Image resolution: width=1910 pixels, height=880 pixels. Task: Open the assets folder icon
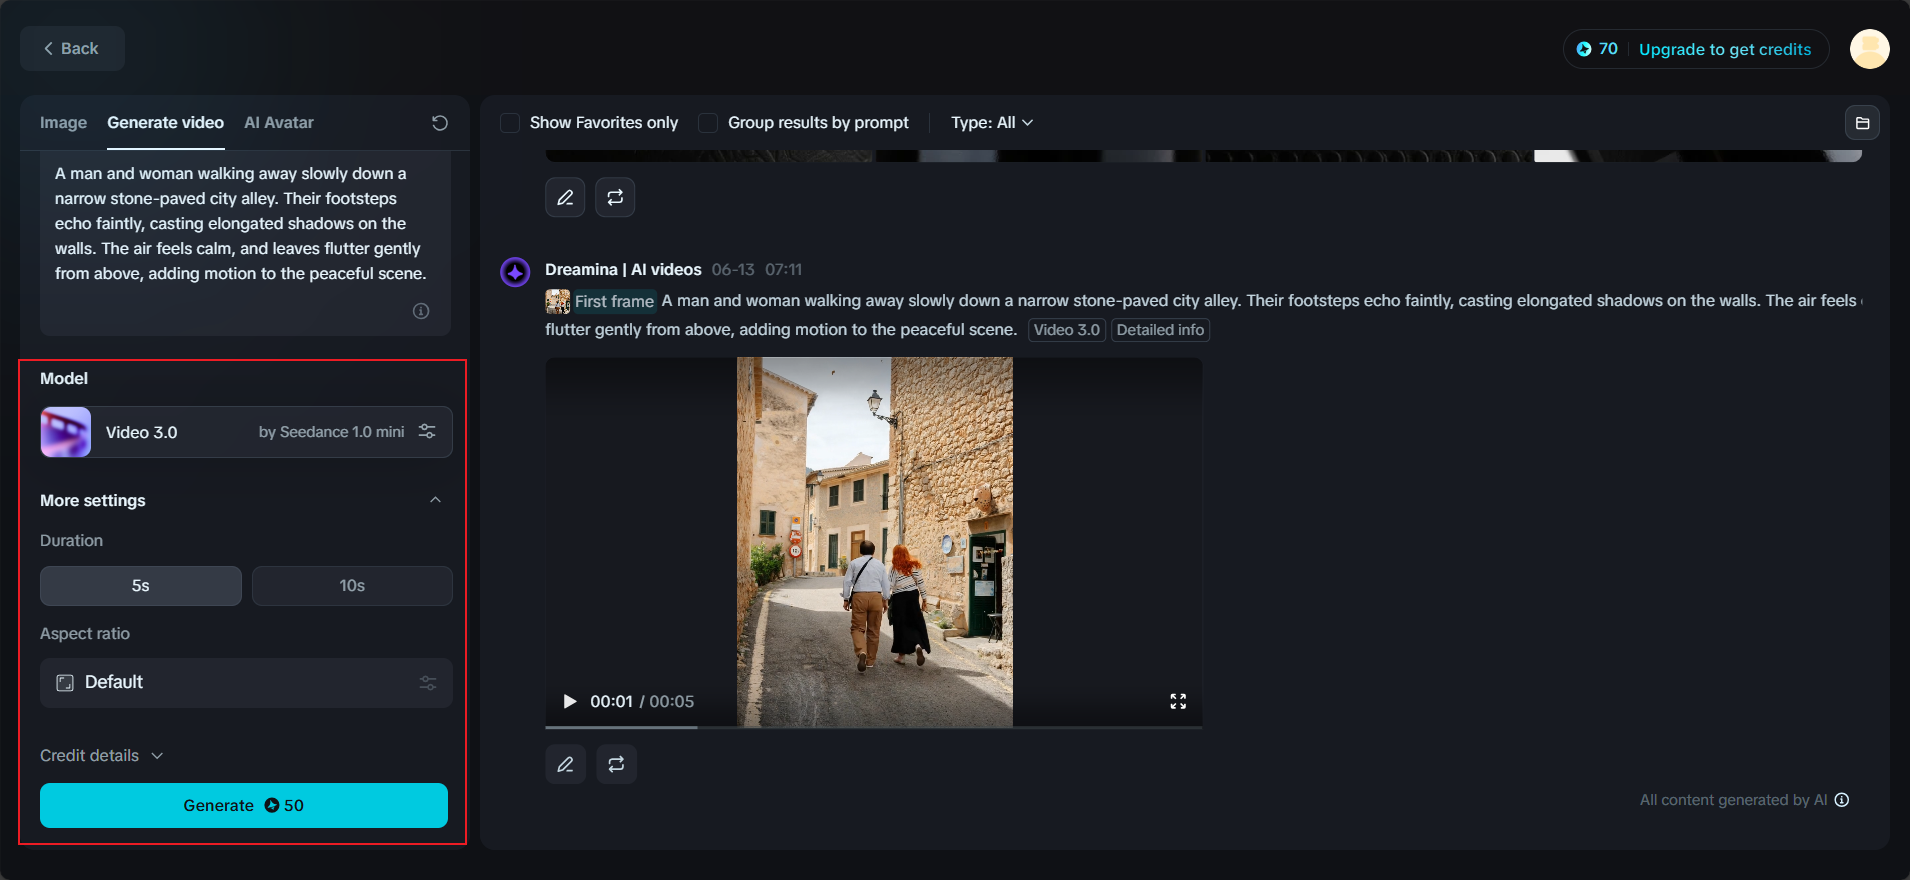pyautogui.click(x=1862, y=123)
